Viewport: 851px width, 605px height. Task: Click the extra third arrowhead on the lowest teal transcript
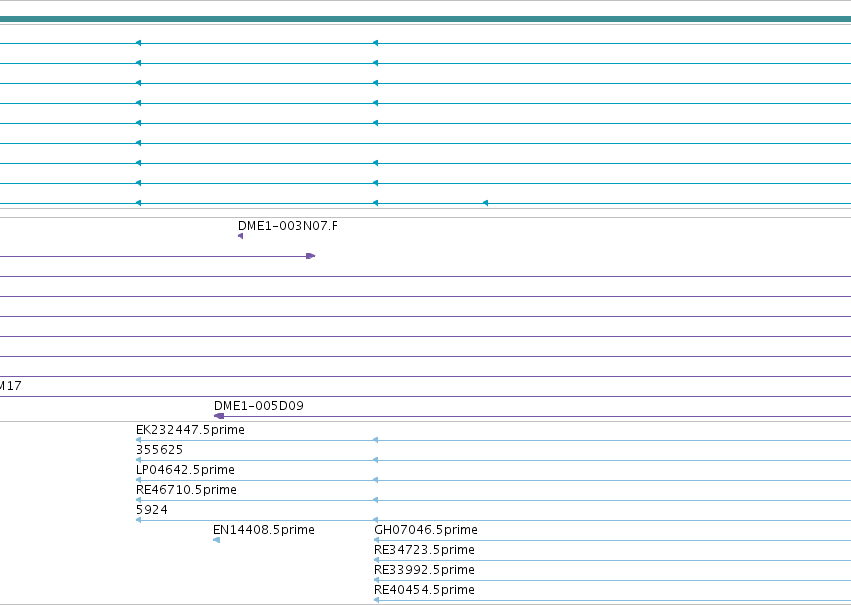(x=485, y=203)
